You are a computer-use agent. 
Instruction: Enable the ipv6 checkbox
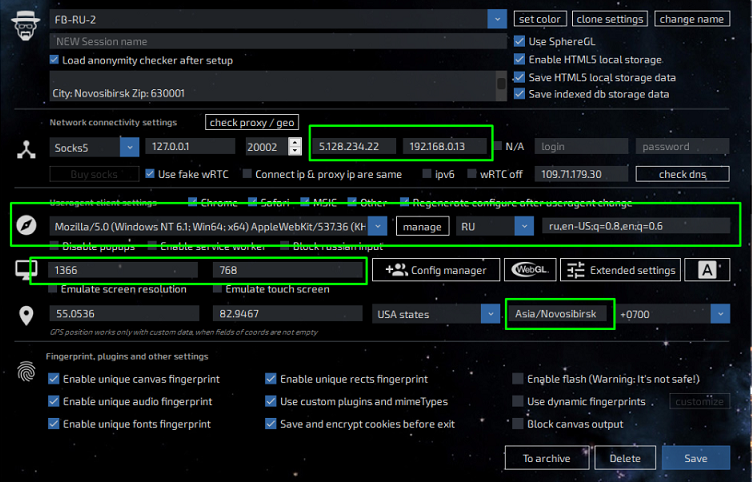pos(427,174)
